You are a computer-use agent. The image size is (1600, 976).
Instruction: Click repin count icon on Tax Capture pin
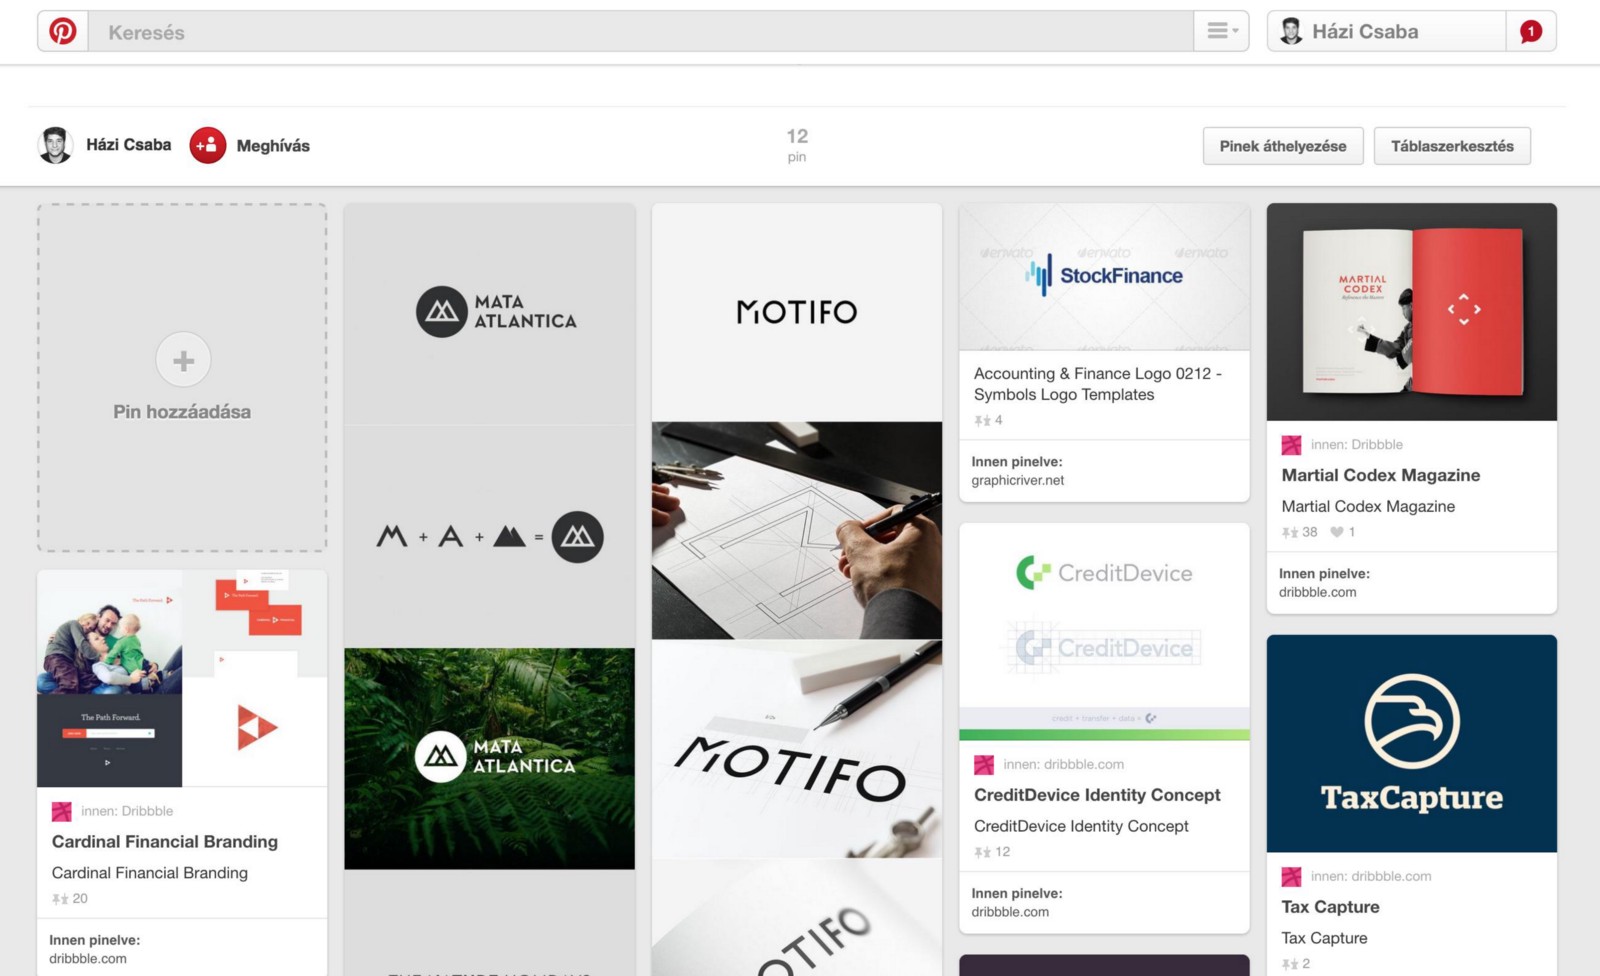coord(1290,965)
